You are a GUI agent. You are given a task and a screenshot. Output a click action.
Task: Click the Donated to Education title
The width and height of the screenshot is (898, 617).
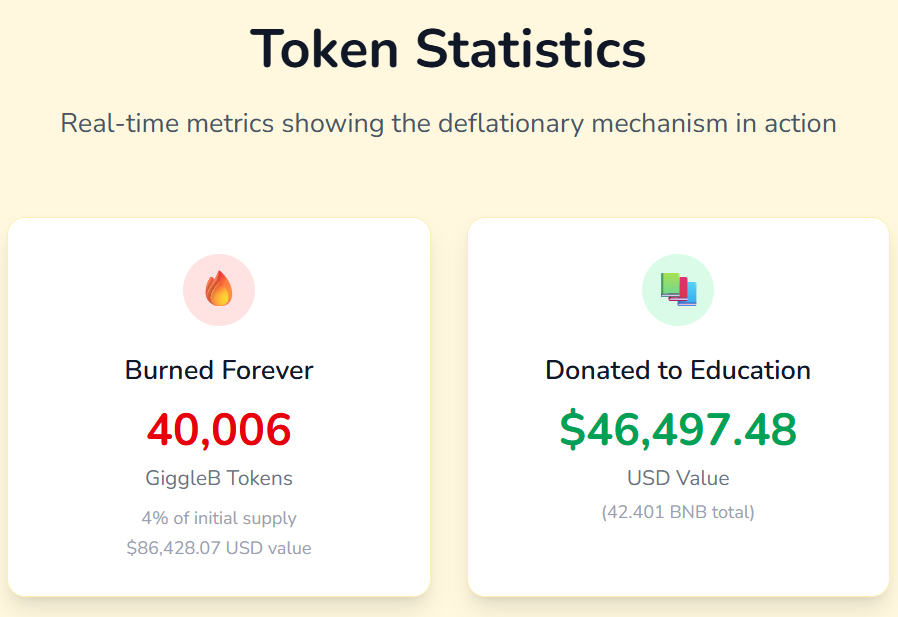(x=678, y=370)
